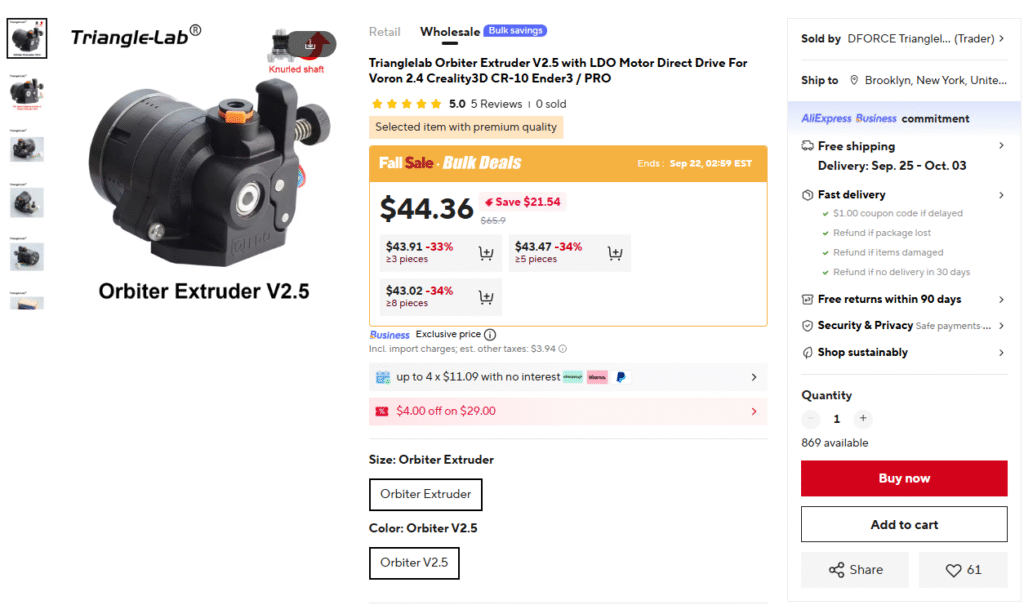Click the Add to cart button
This screenshot has width=1024, height=605.
coord(904,525)
